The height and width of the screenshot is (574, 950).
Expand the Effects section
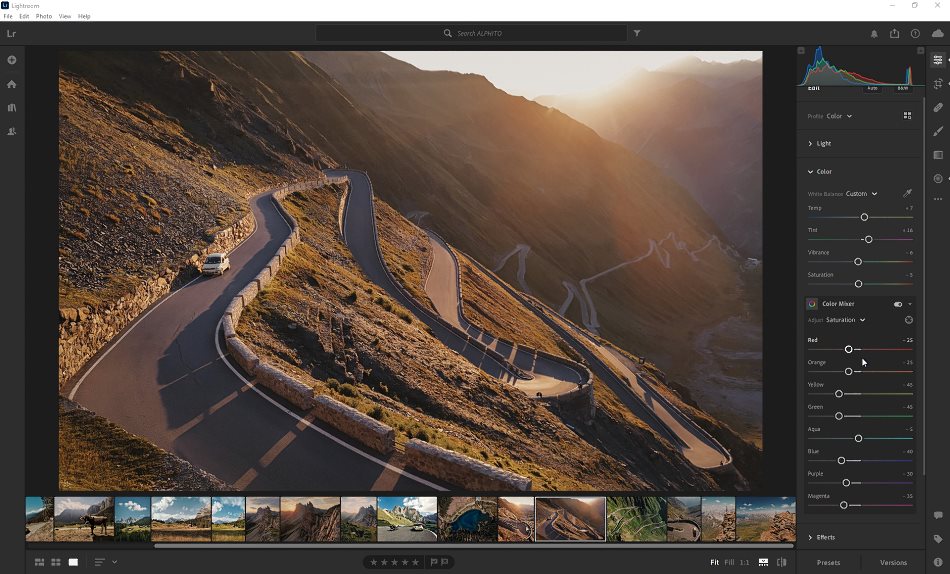pyautogui.click(x=821, y=538)
